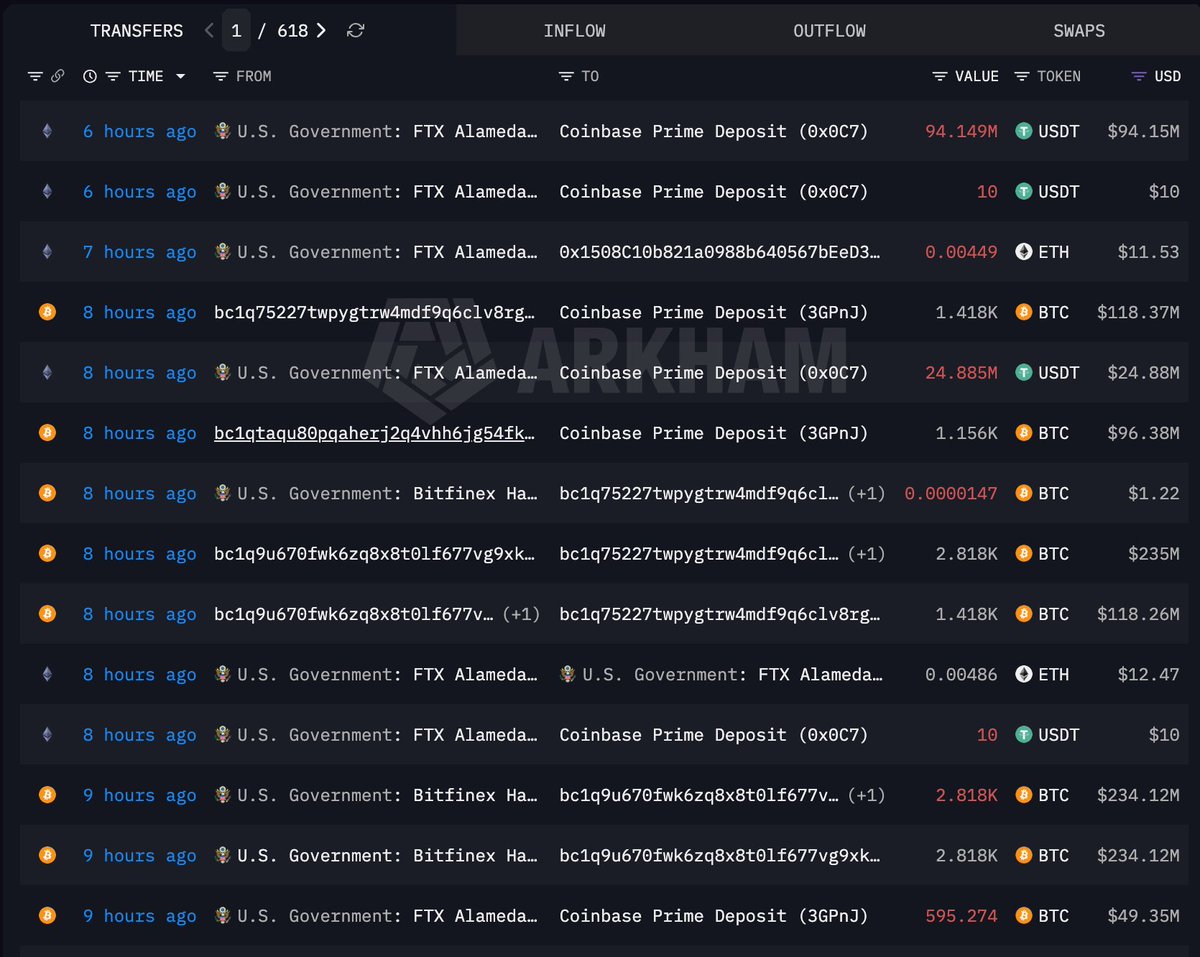
Task: Click the Ethereum icon on the 94.149M USDT row
Action: (47, 131)
